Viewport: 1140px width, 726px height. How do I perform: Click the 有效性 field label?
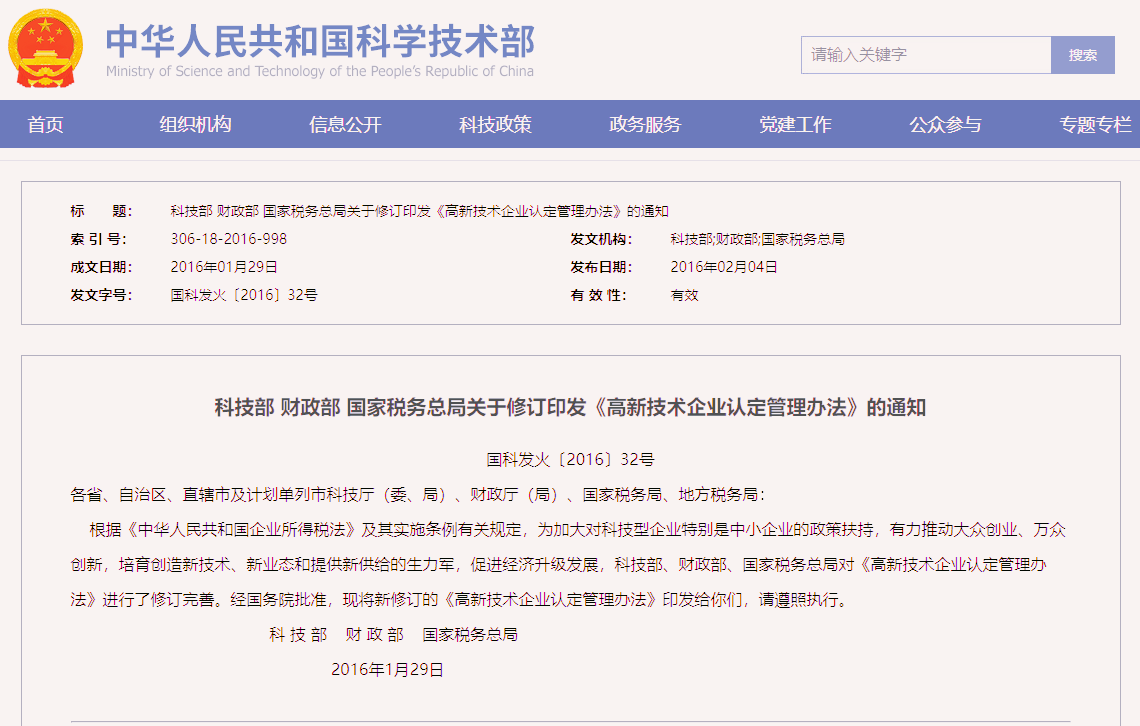598,295
